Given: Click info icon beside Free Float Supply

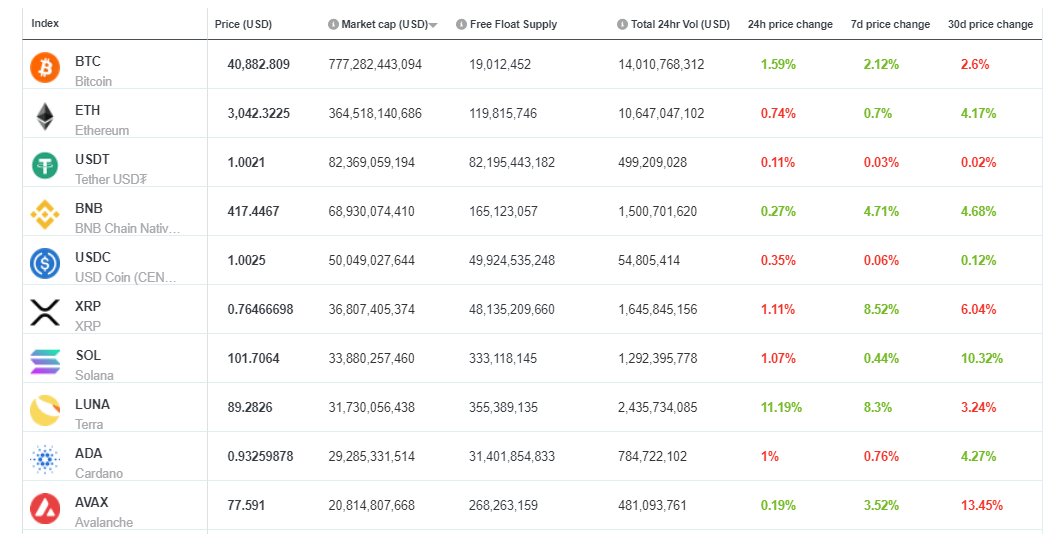Looking at the screenshot, I should pos(461,24).
